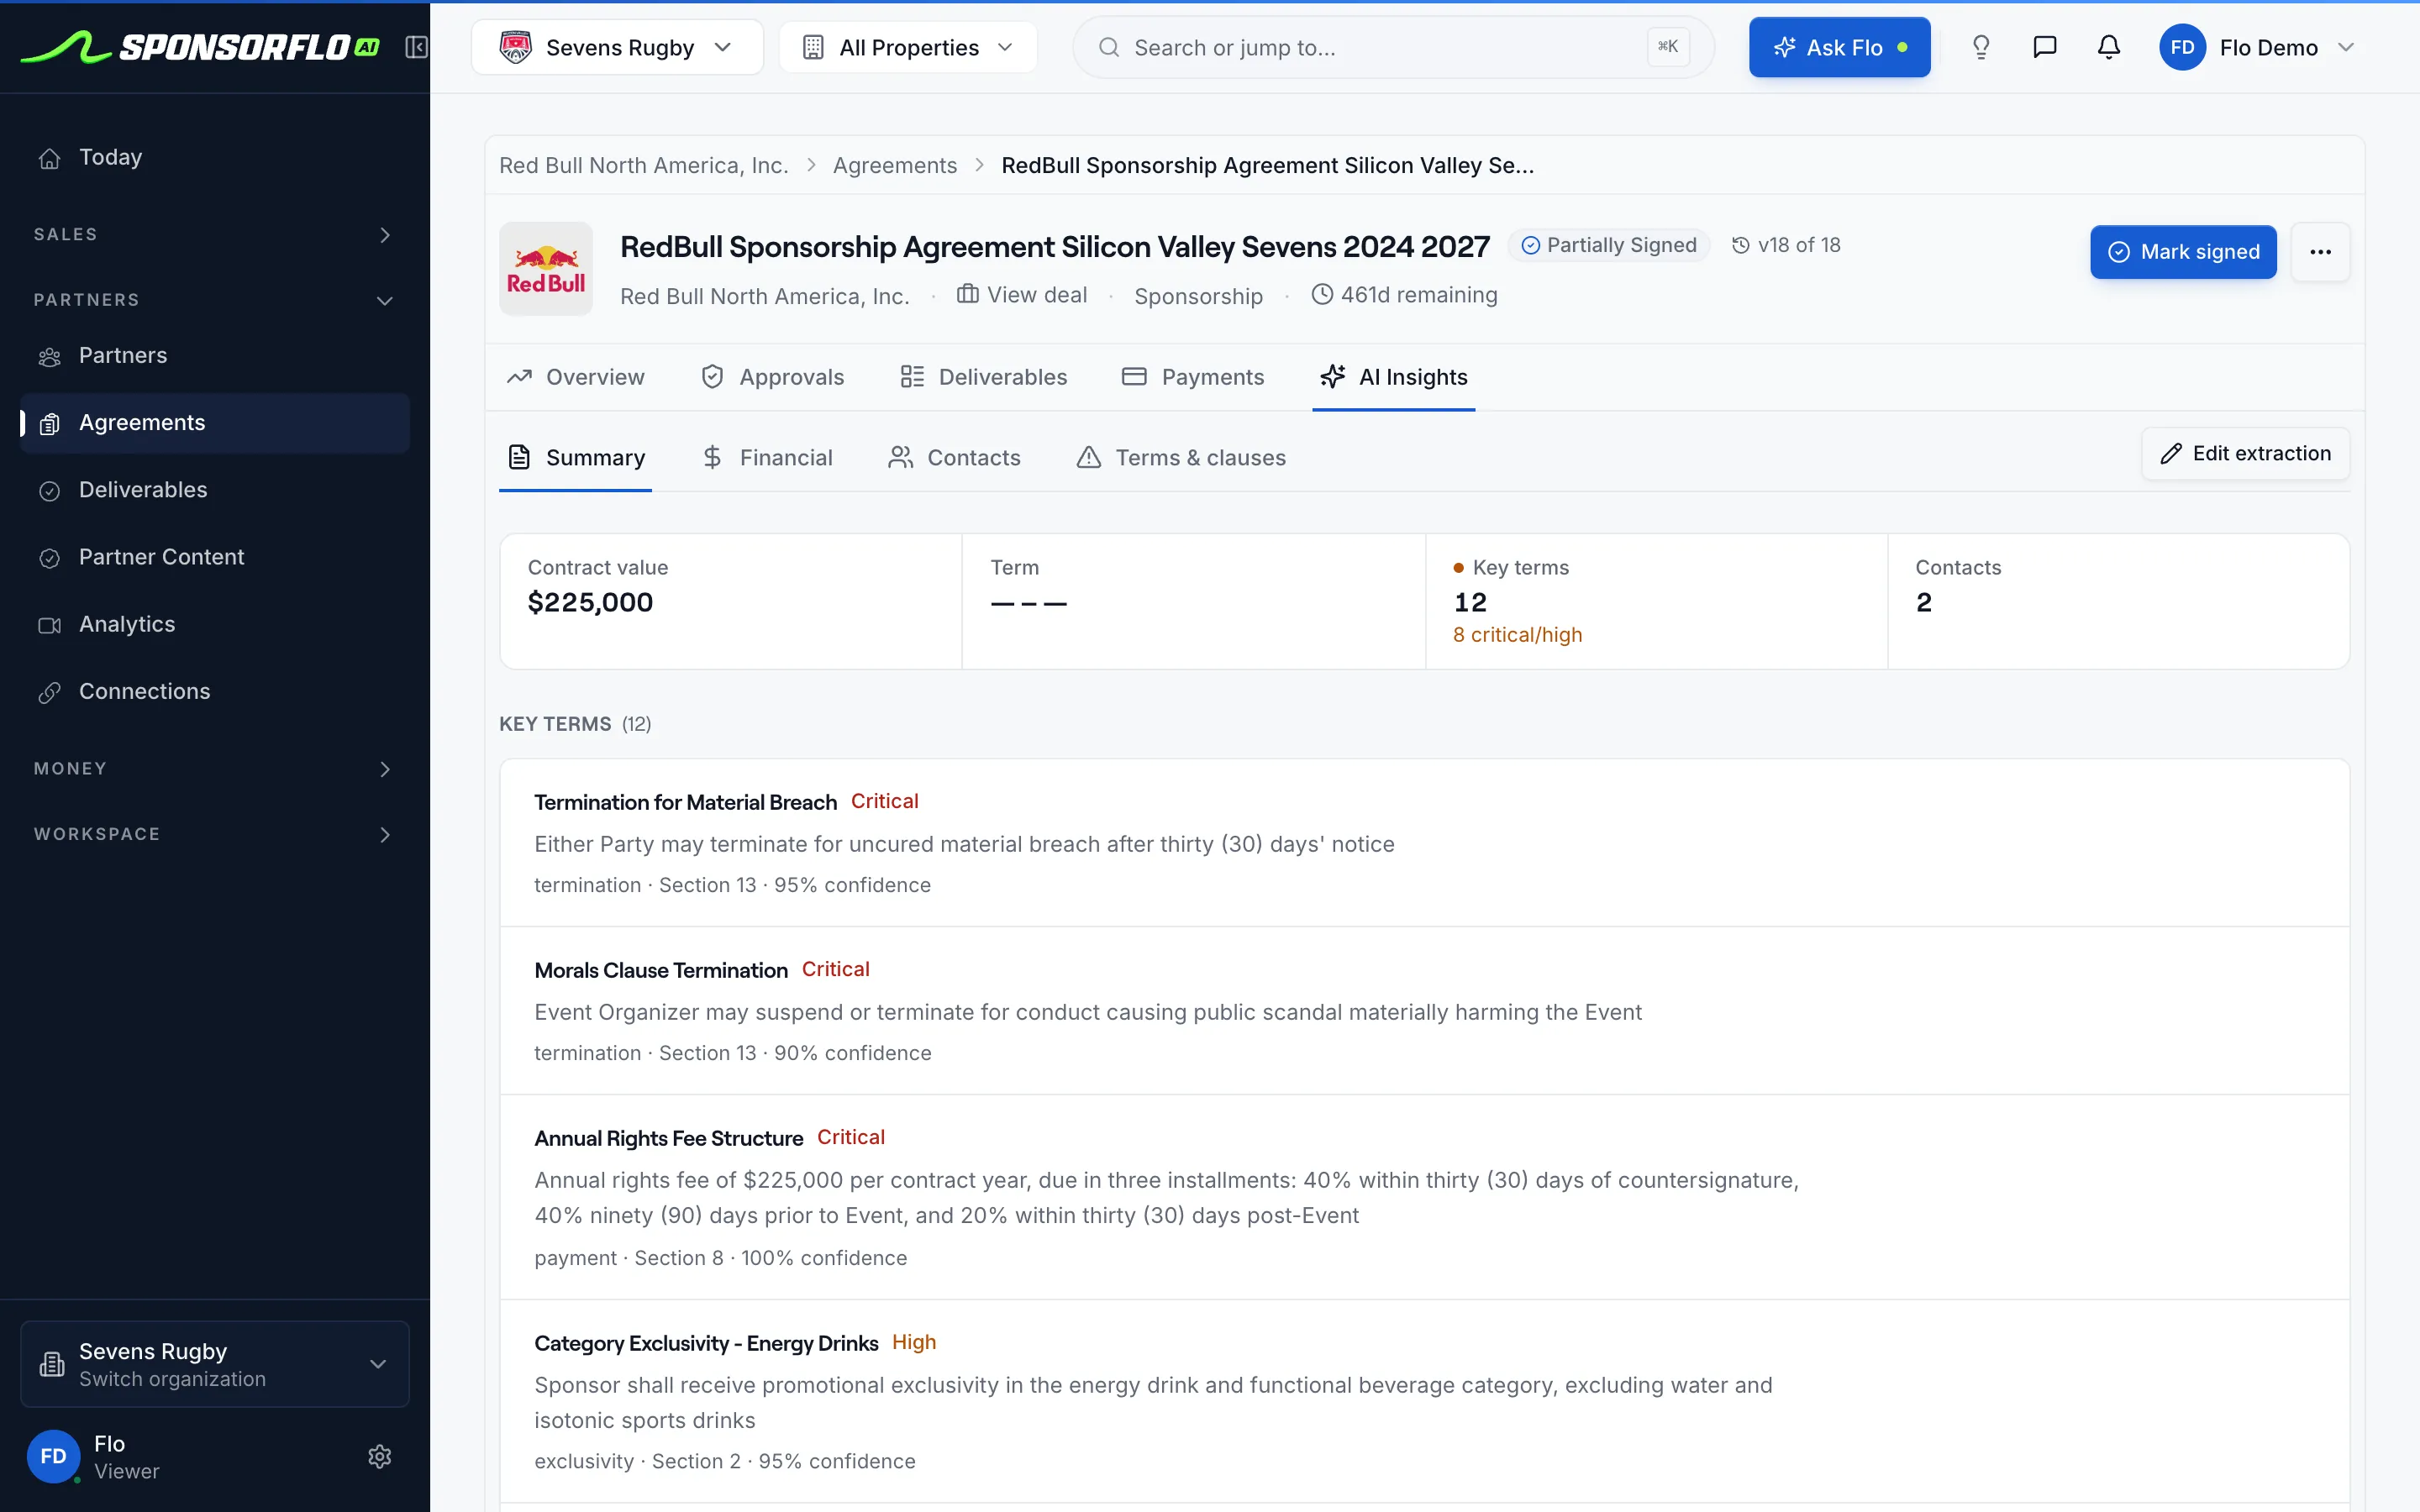Click the SponsorFlo AI logo
The width and height of the screenshot is (2420, 1512).
point(200,47)
